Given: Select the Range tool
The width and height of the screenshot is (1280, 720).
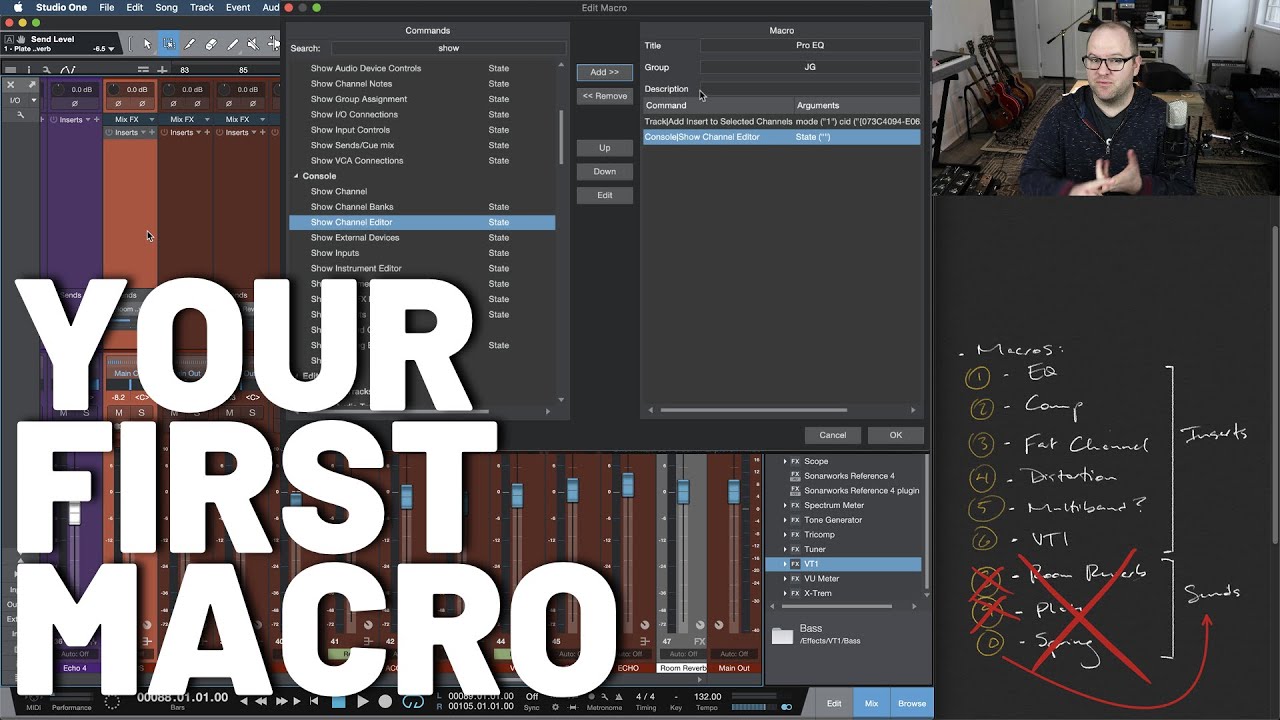Looking at the screenshot, I should click(168, 44).
